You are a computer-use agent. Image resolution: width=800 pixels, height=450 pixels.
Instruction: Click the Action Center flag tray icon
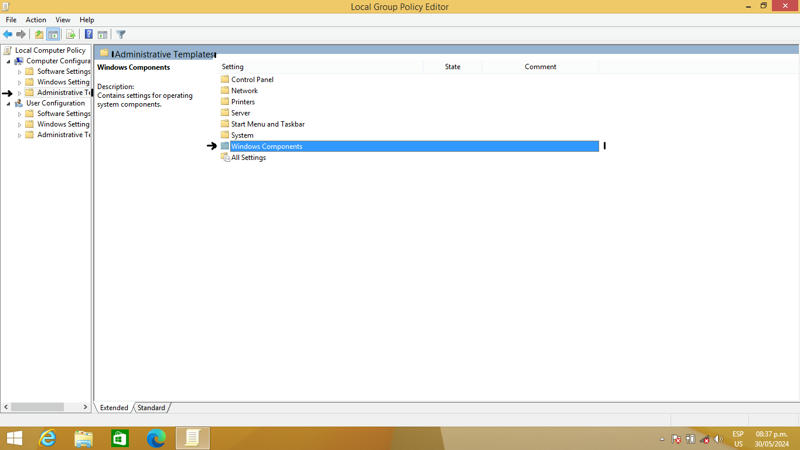point(676,439)
